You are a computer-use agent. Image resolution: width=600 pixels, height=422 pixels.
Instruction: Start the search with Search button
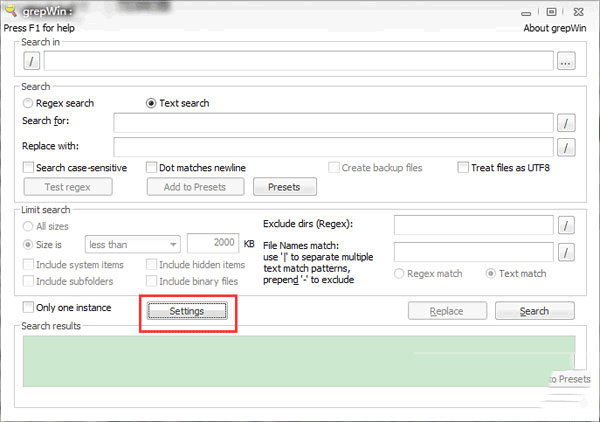coord(534,311)
